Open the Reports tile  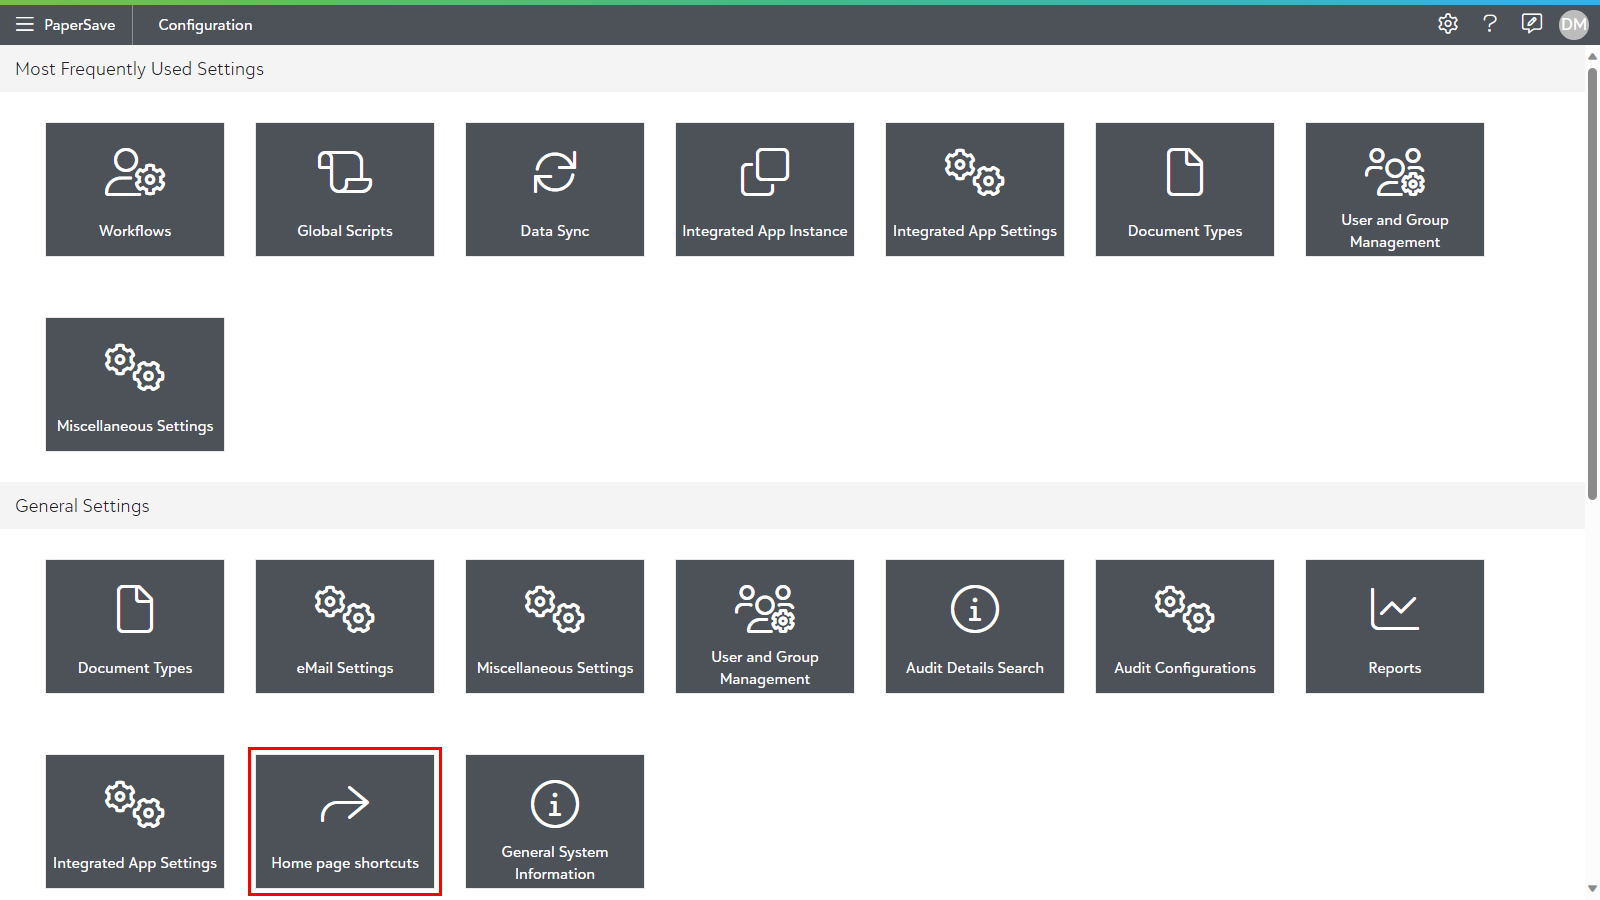point(1395,626)
